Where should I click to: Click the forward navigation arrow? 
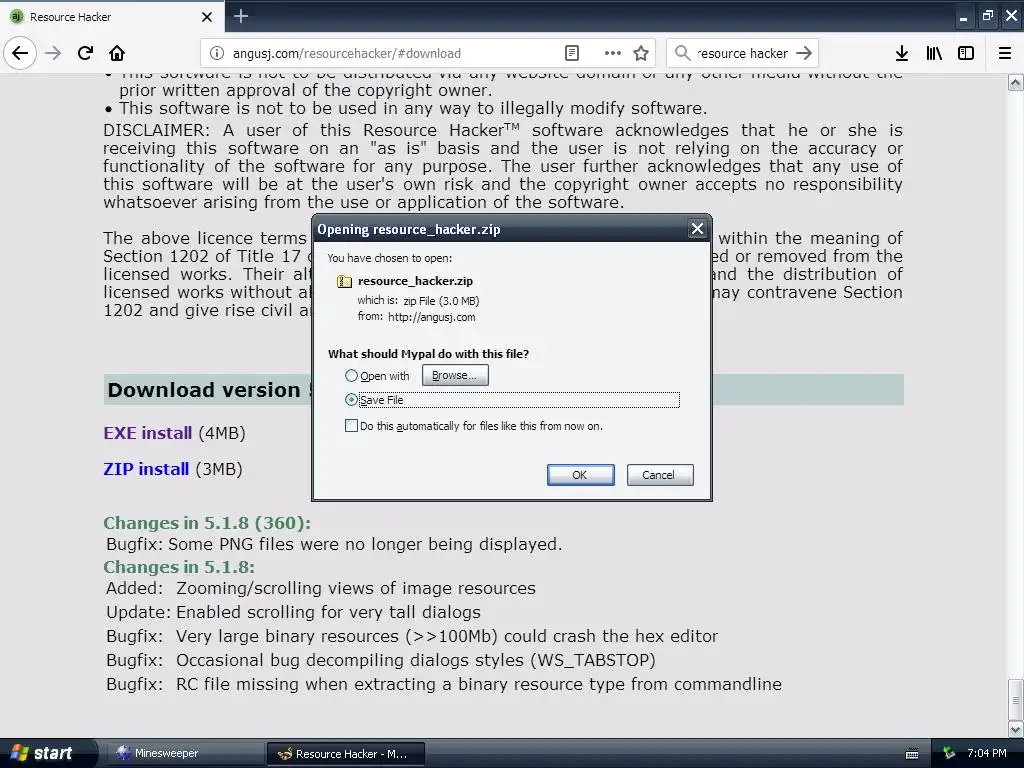[x=53, y=53]
